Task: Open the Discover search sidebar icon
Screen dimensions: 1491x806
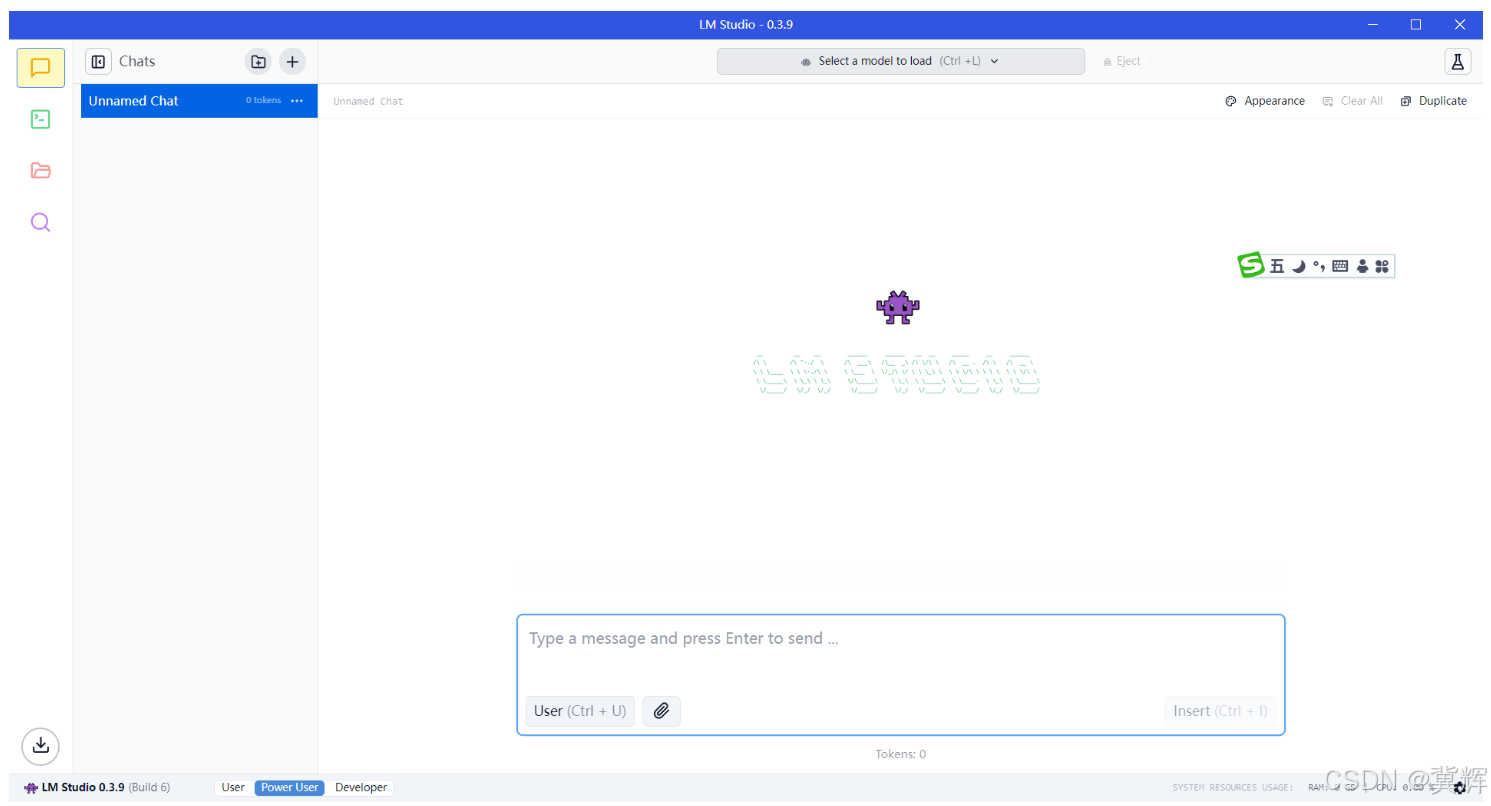Action: (x=41, y=222)
